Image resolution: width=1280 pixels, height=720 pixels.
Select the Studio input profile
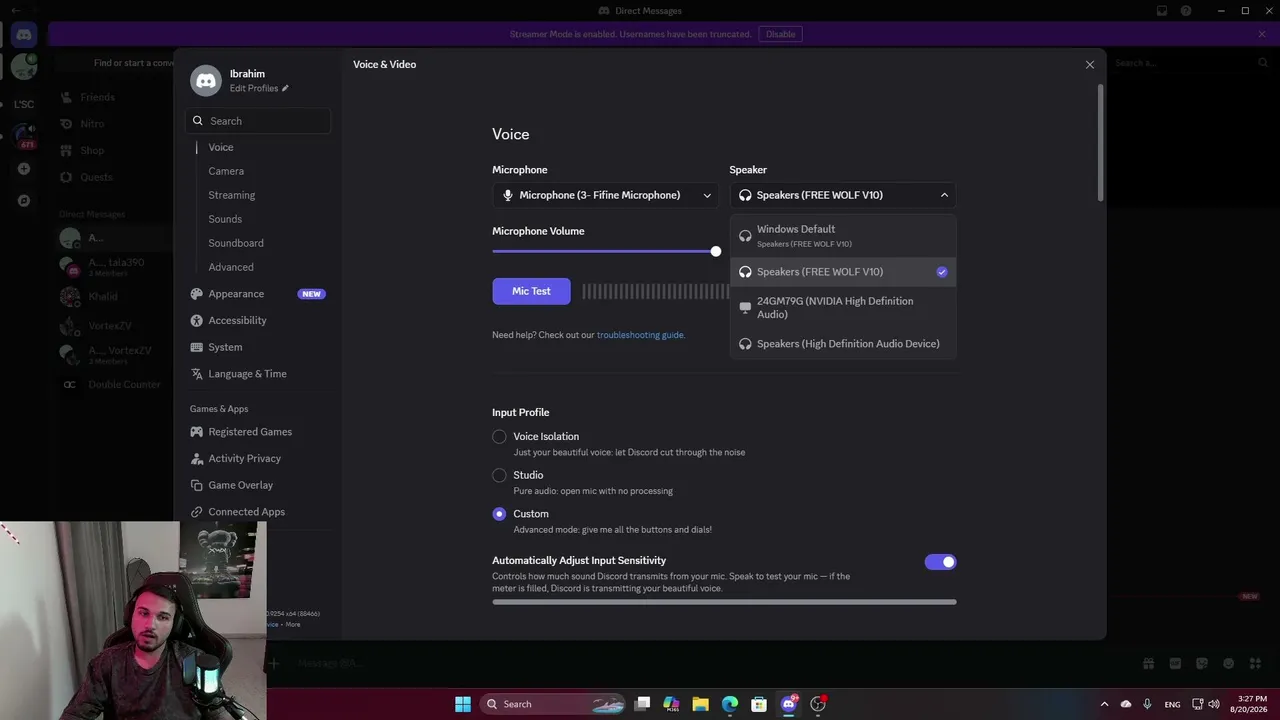(499, 475)
